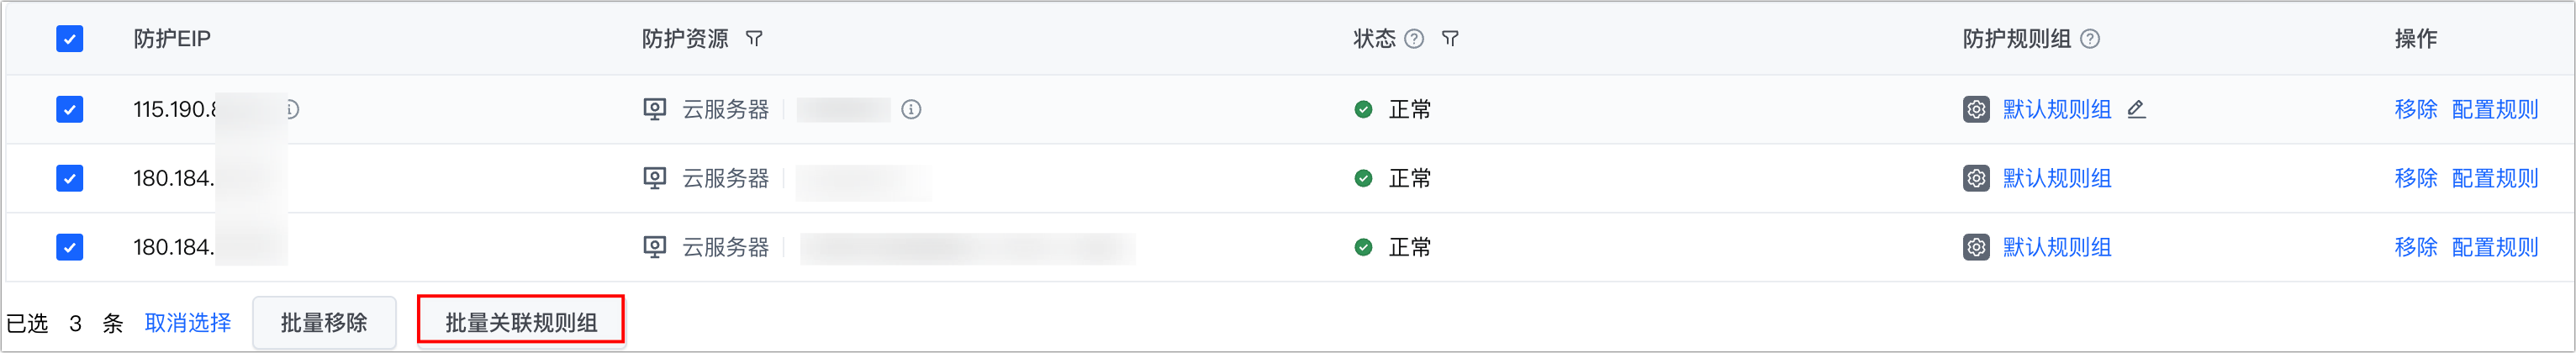This screenshot has height=353, width=2576.
Task: Click the rule group gear icon in first row
Action: [x=1976, y=109]
